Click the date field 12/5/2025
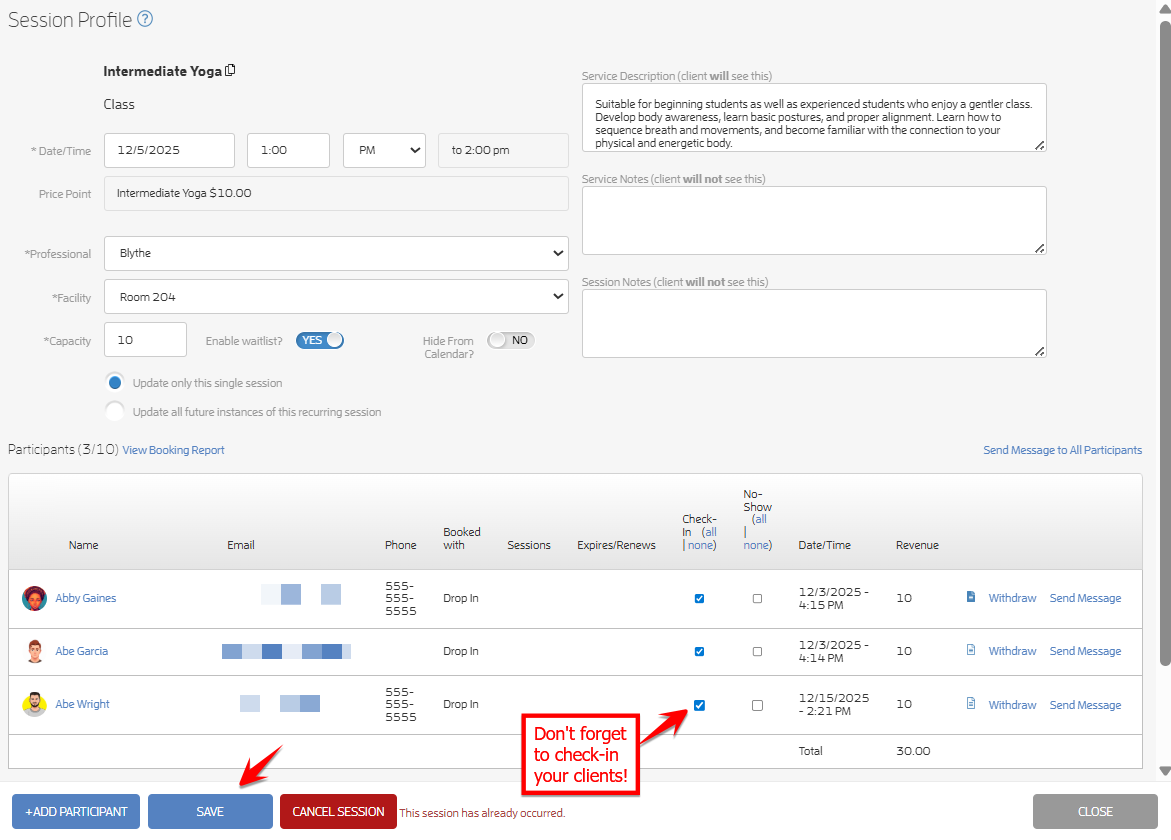This screenshot has height=840, width=1171. [x=170, y=150]
